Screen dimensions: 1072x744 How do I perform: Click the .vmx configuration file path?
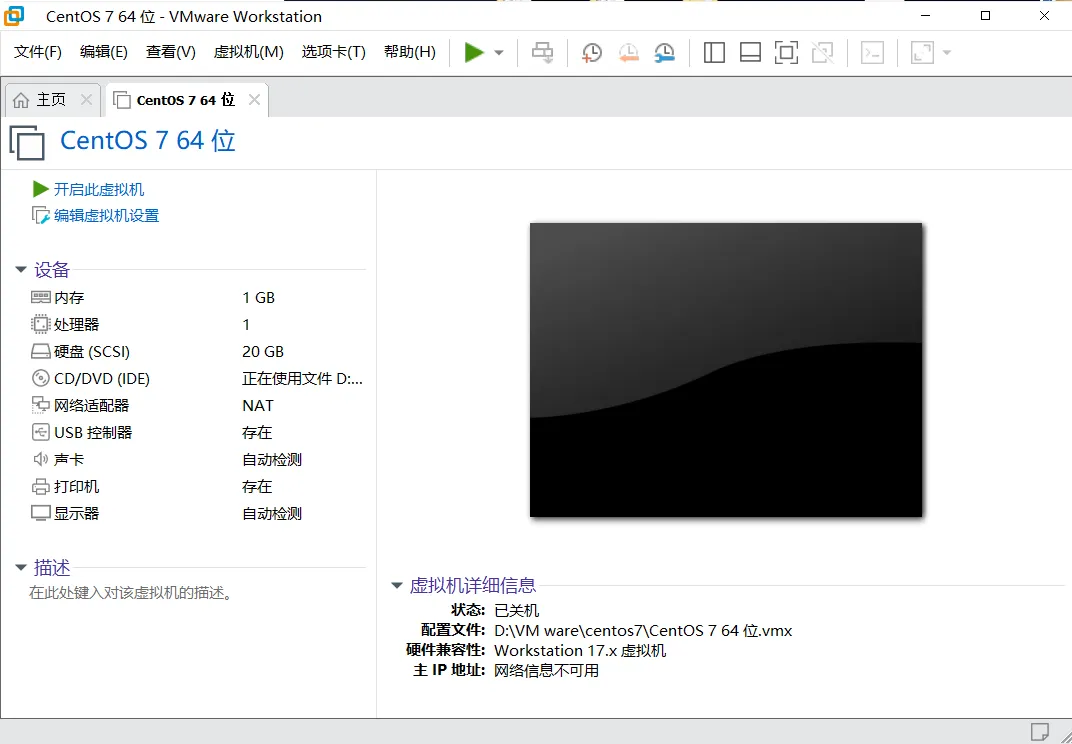(x=643, y=630)
